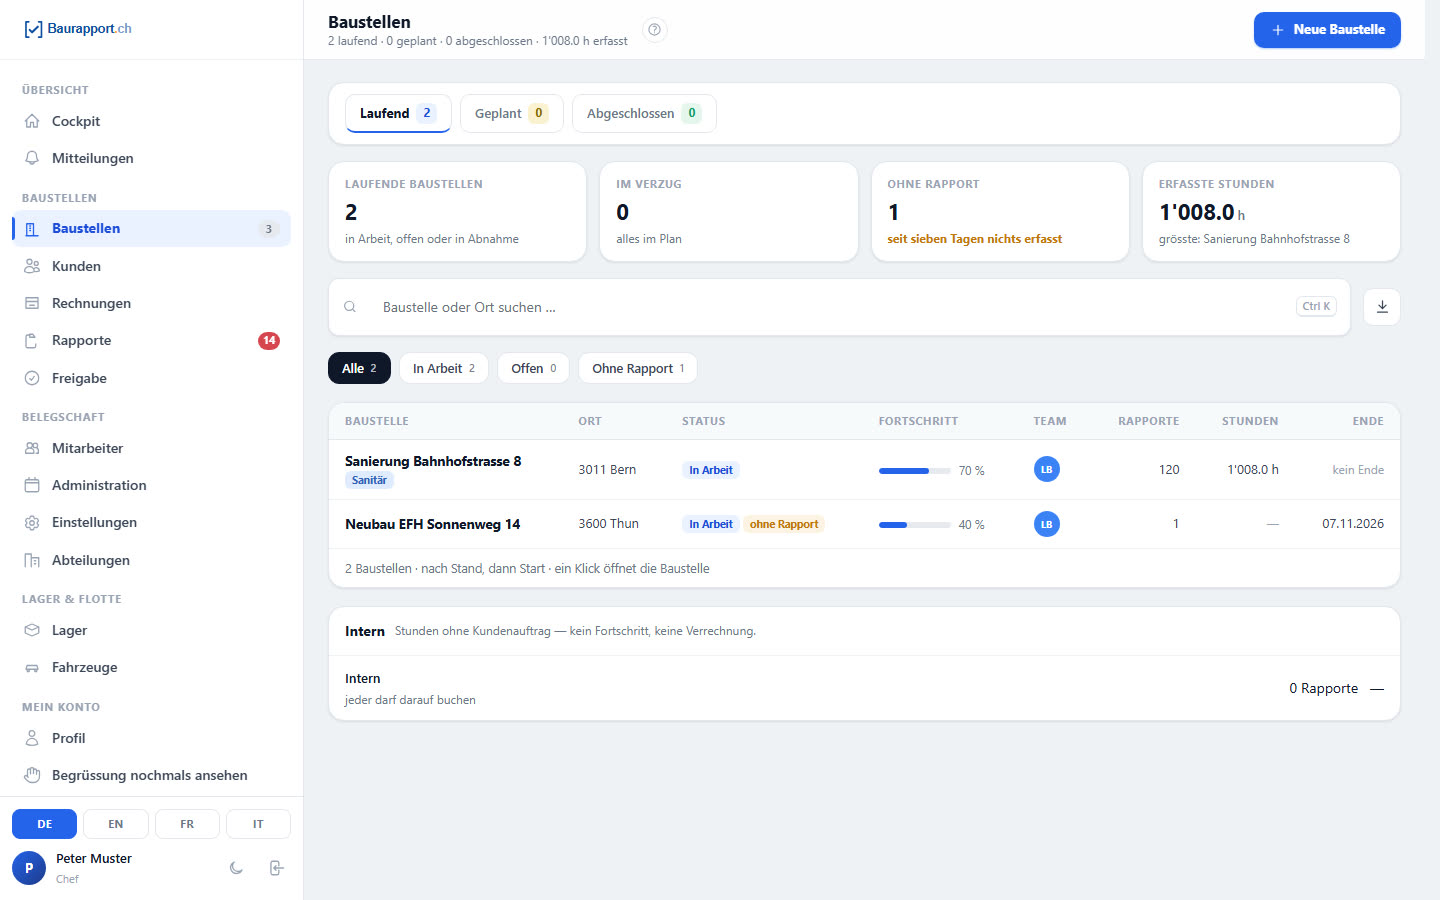Viewport: 1440px width, 900px height.
Task: Open Begrüssung nochmals ansehen
Action: (151, 775)
